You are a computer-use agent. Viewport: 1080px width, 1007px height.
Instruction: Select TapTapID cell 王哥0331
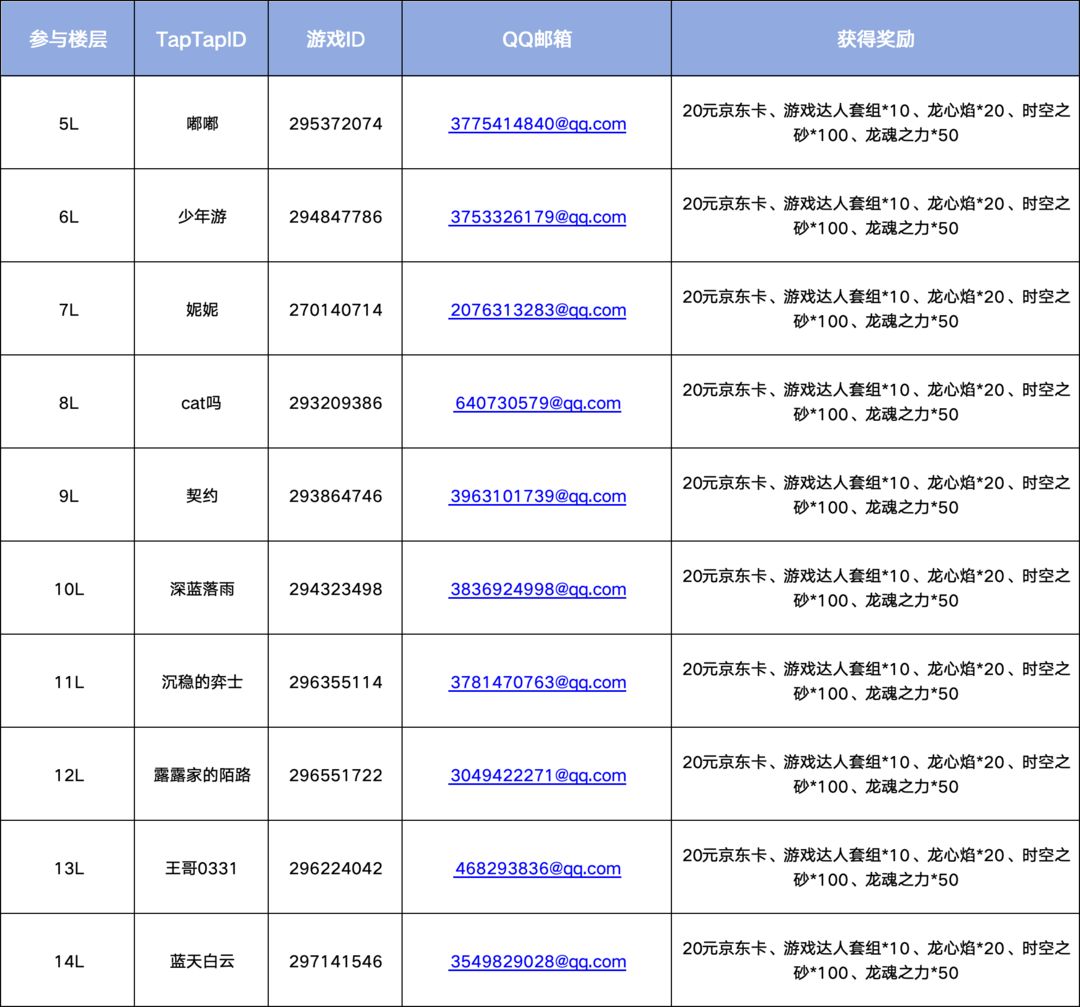(201, 866)
